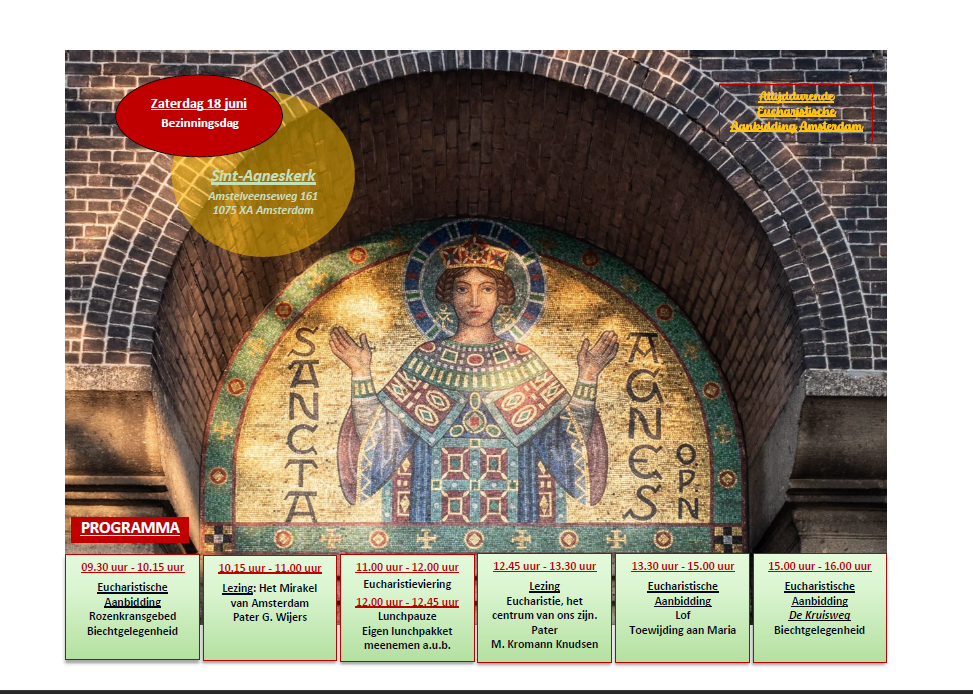
Task: Select the word 'Rozenkransgebed'
Action: [x=133, y=616]
